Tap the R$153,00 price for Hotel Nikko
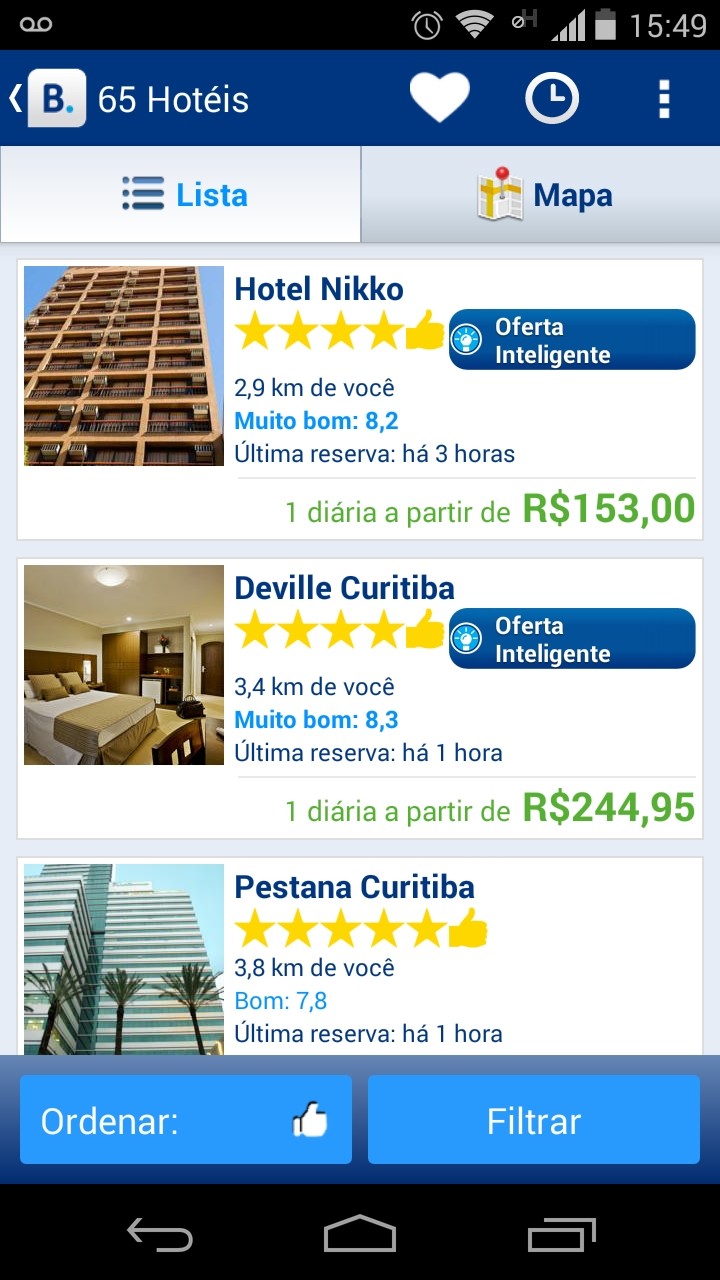 608,509
